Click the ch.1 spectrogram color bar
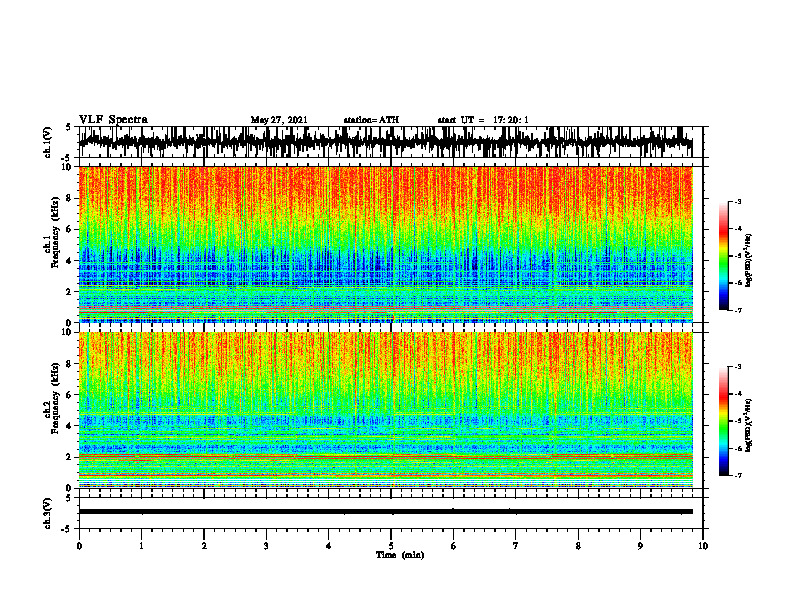The width and height of the screenshot is (792, 612). click(723, 256)
